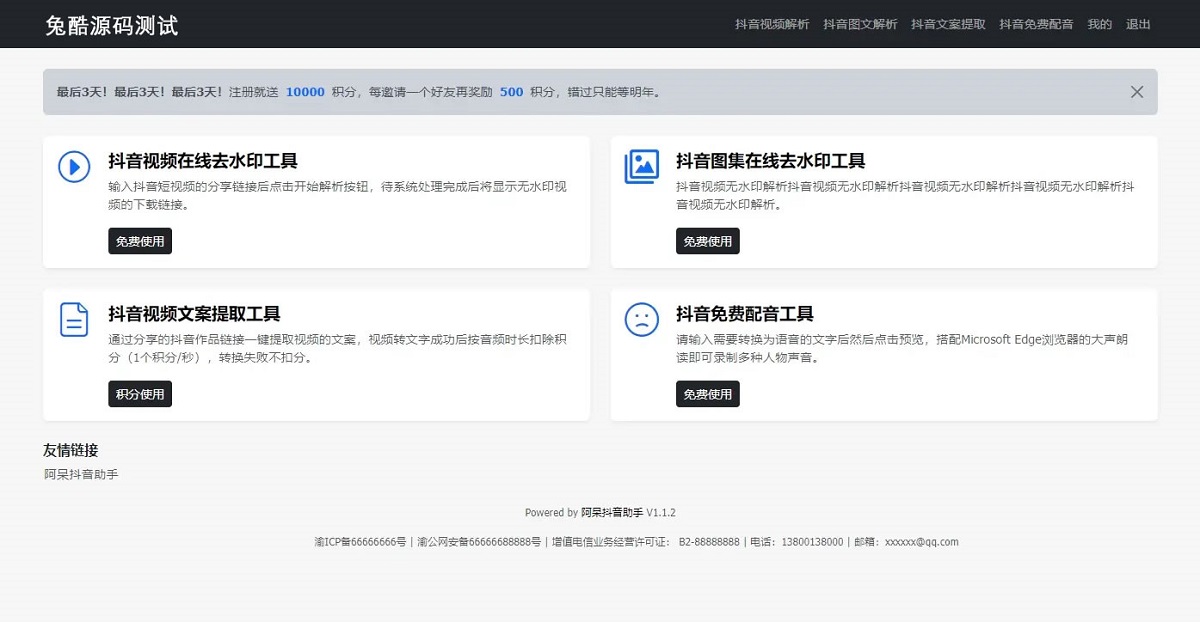Log out using the 退出 link
Screen dimensions: 1200x622
pyautogui.click(x=1138, y=24)
